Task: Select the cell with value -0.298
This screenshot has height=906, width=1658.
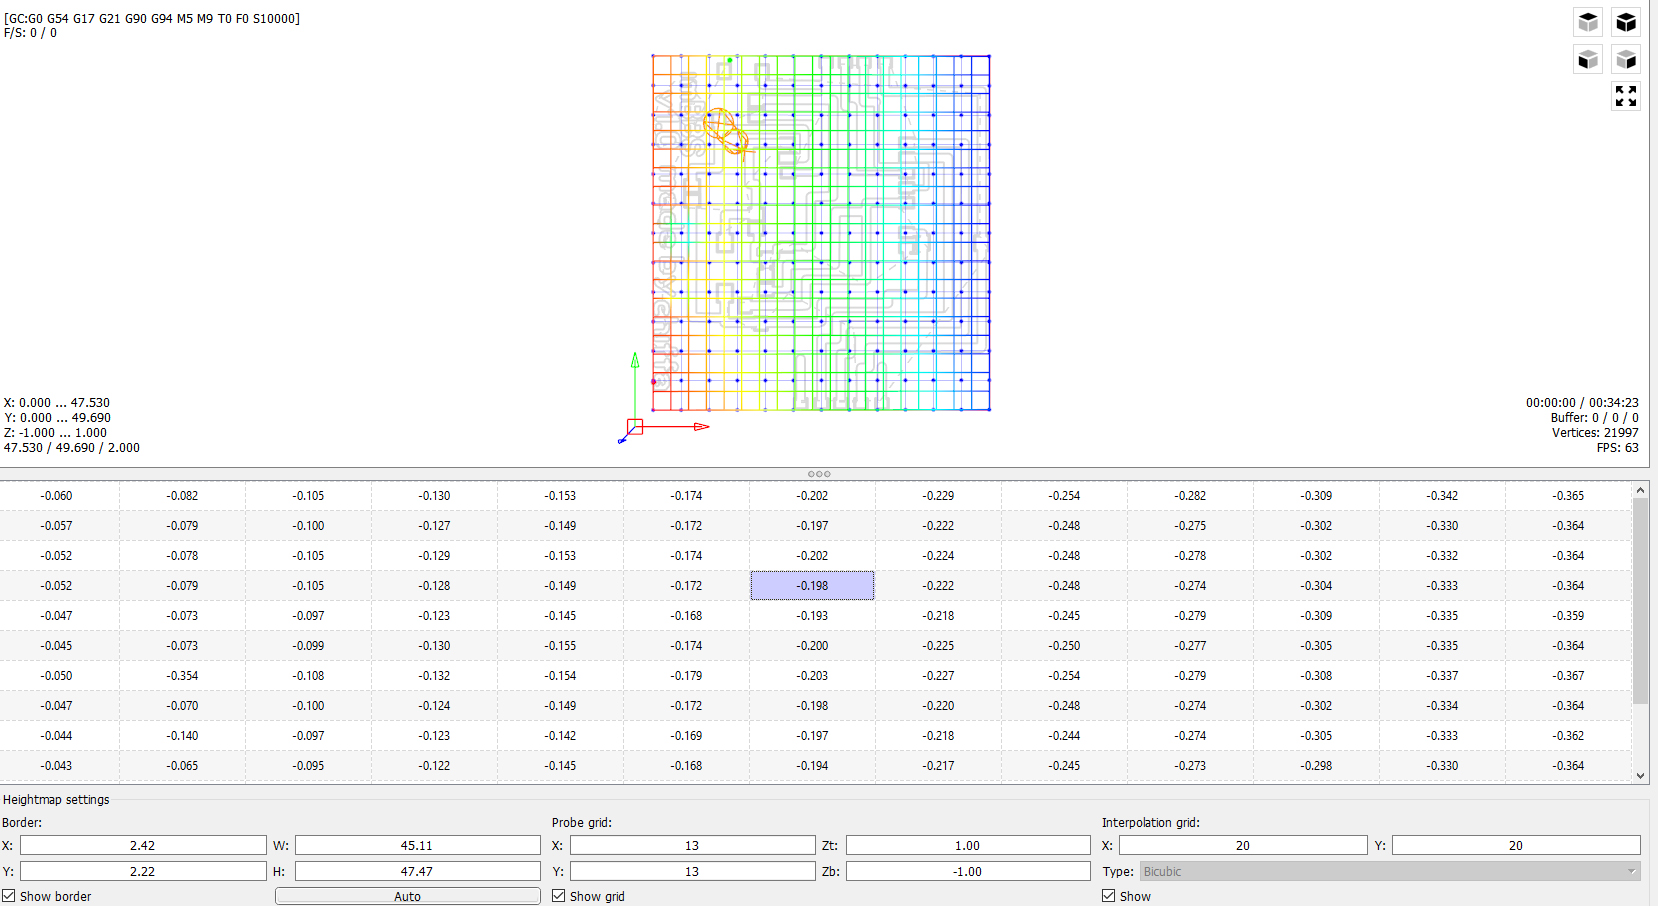Action: (x=1316, y=766)
